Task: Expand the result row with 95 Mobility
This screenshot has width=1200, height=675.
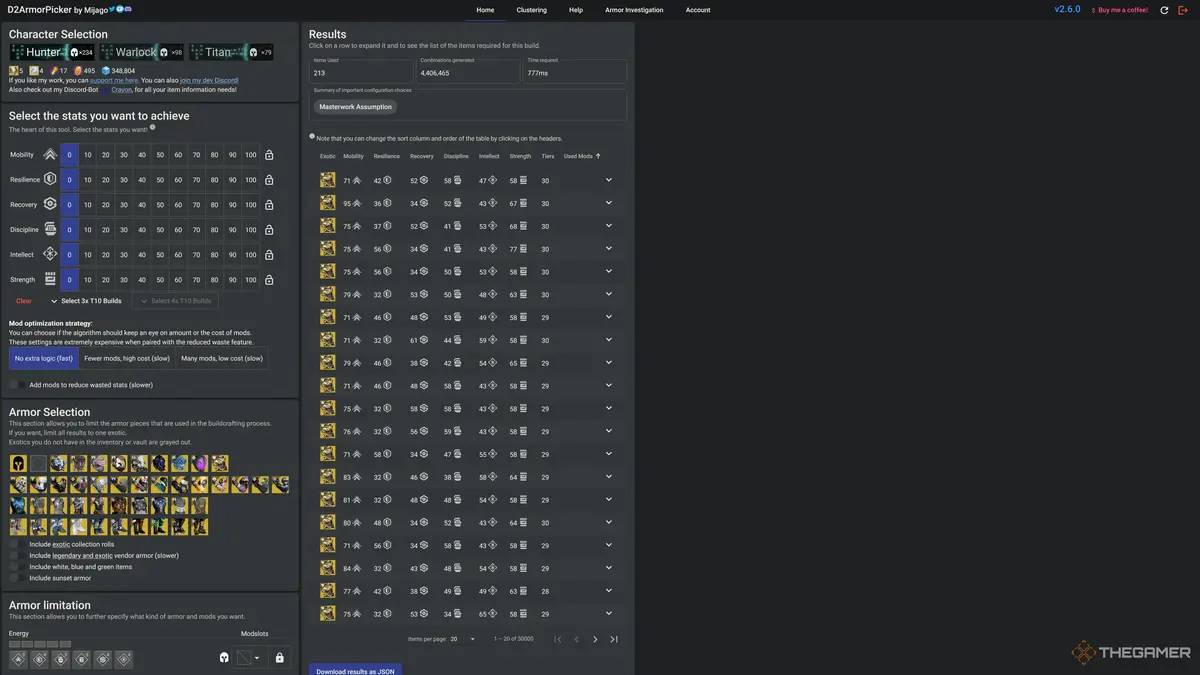Action: point(609,203)
